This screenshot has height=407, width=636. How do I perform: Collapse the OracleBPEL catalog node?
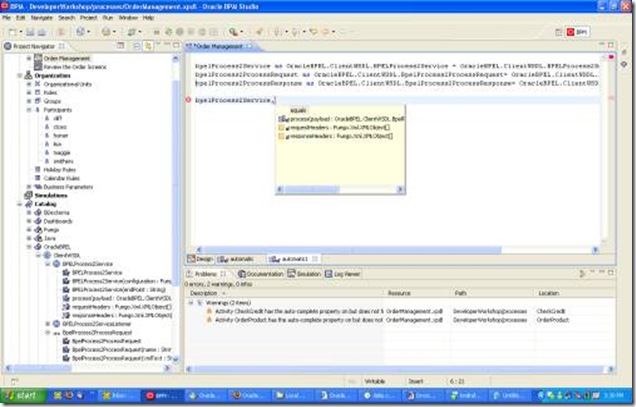pos(29,247)
